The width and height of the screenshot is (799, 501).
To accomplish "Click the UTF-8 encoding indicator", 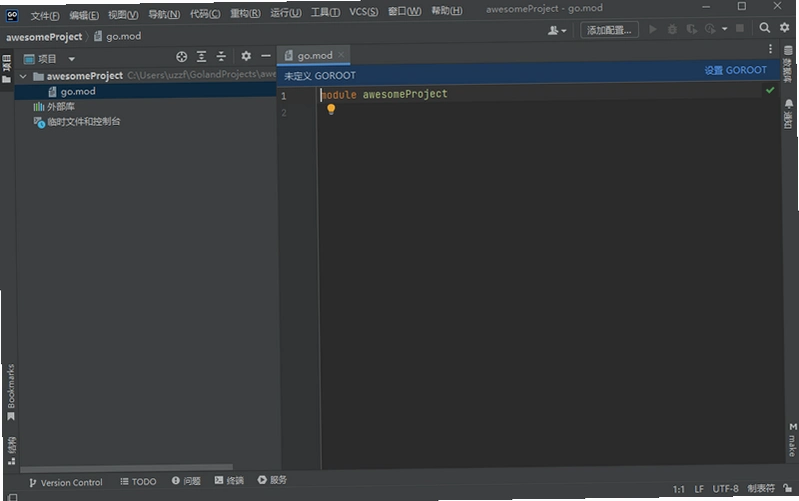I will [x=725, y=489].
